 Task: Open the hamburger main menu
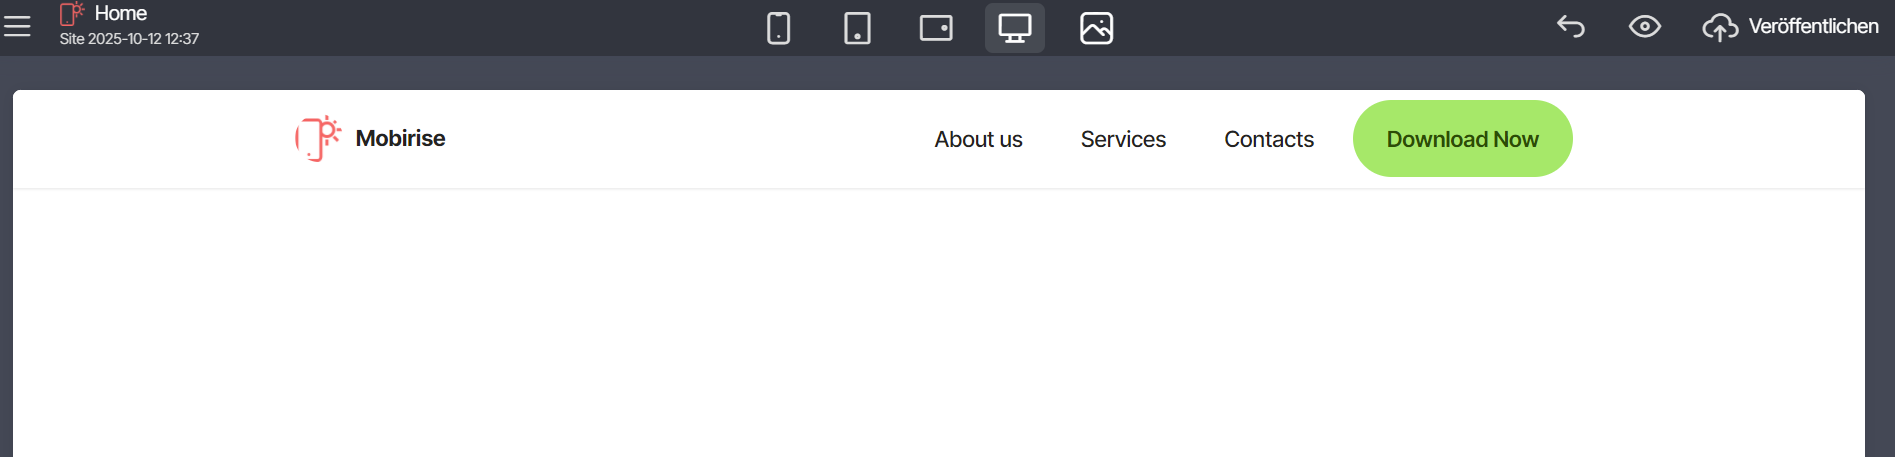17,26
